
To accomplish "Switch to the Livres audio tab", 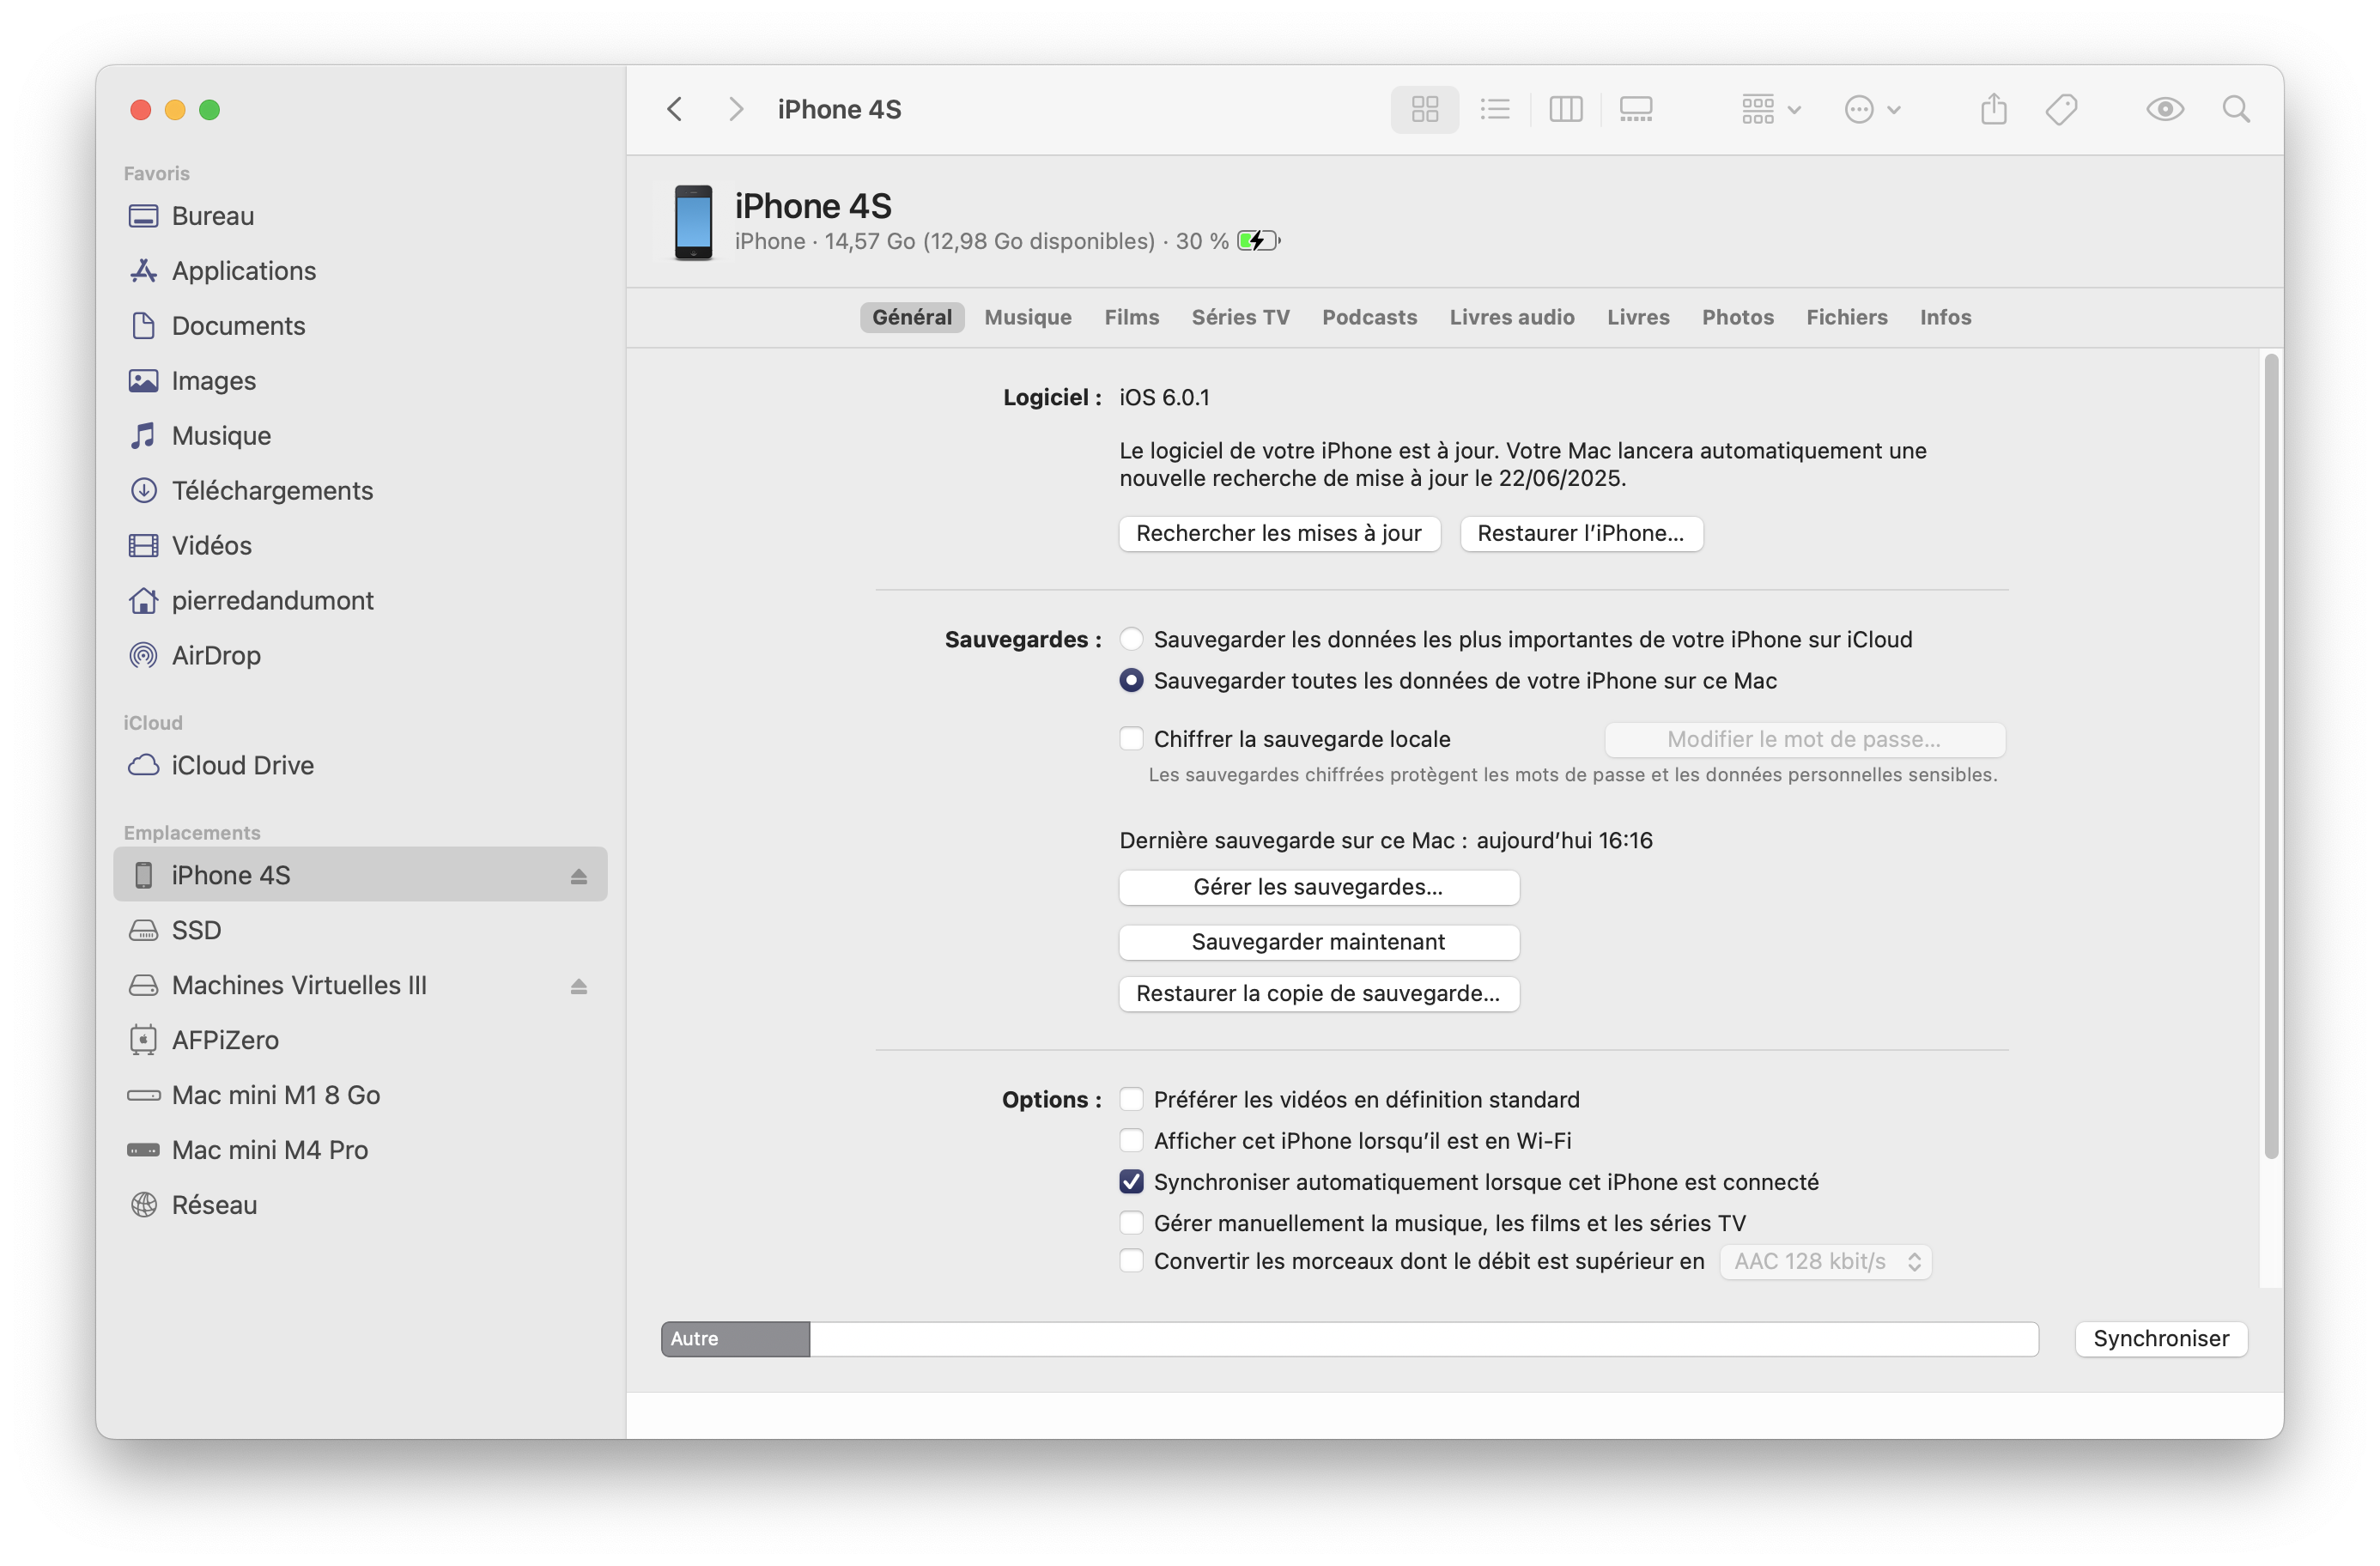I will tap(1511, 317).
